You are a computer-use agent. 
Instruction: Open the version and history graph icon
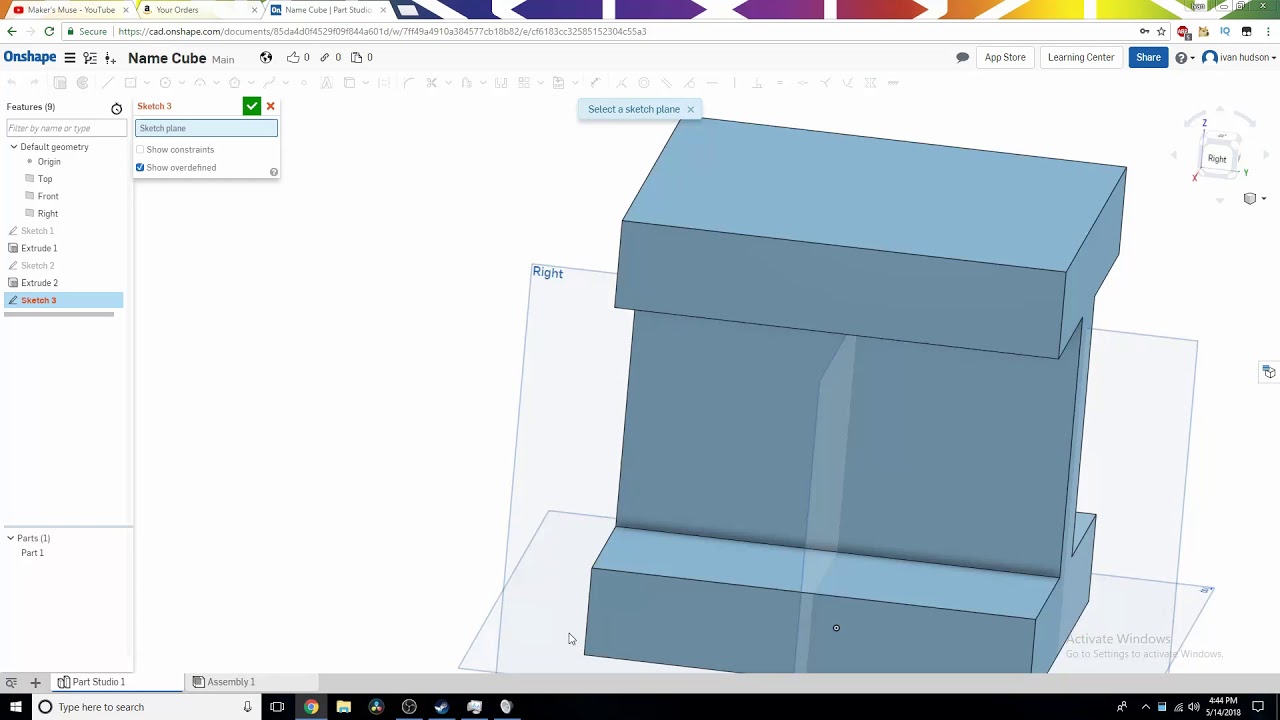[x=90, y=58]
